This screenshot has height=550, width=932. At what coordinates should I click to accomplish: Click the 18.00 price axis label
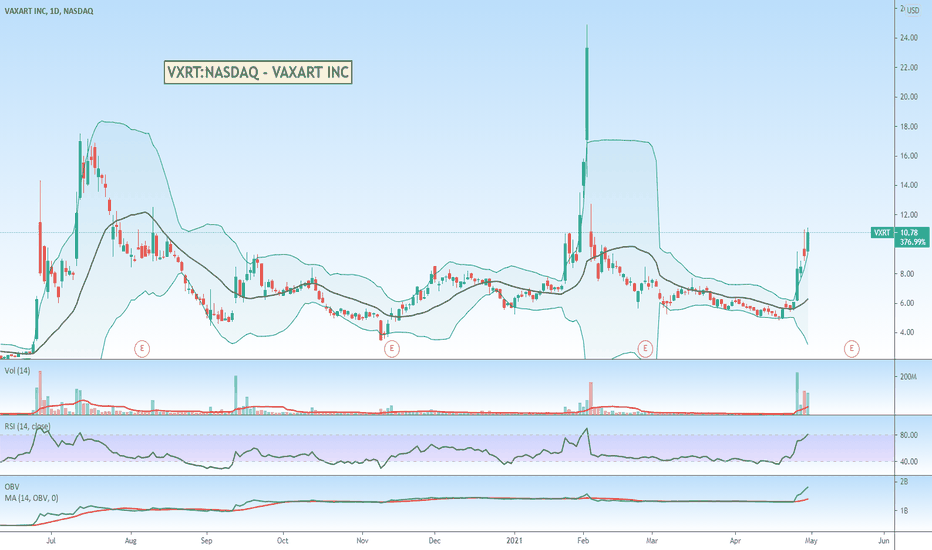(909, 127)
